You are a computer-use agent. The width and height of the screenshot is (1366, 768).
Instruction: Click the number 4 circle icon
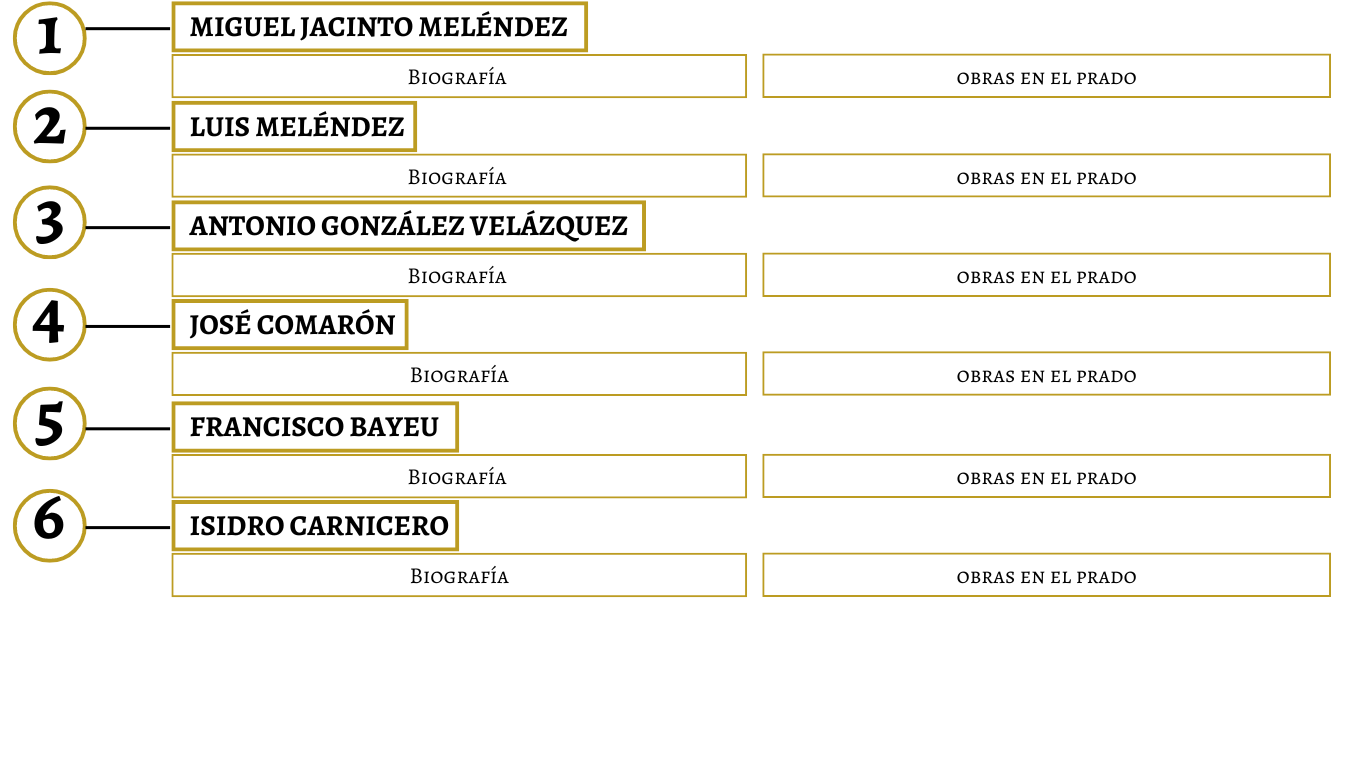point(49,324)
